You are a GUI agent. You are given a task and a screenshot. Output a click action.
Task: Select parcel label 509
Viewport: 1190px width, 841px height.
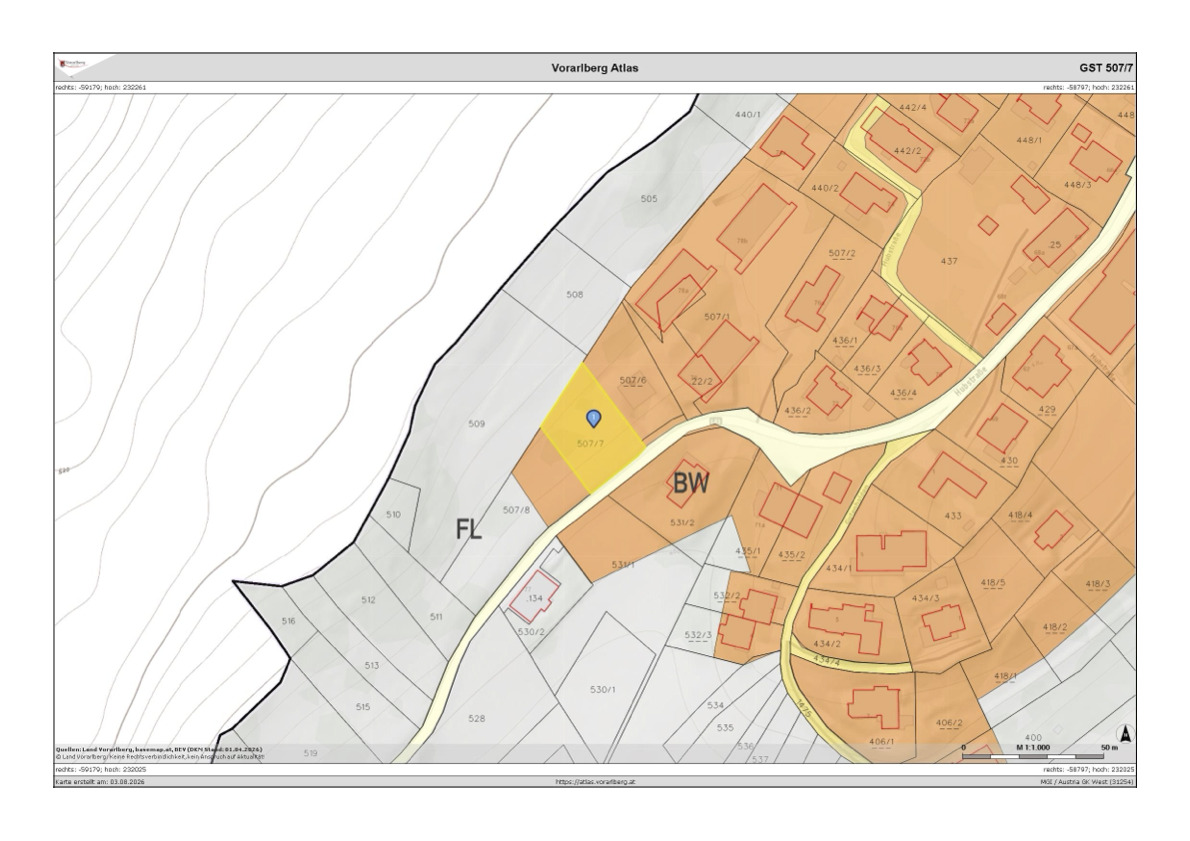click(x=476, y=424)
